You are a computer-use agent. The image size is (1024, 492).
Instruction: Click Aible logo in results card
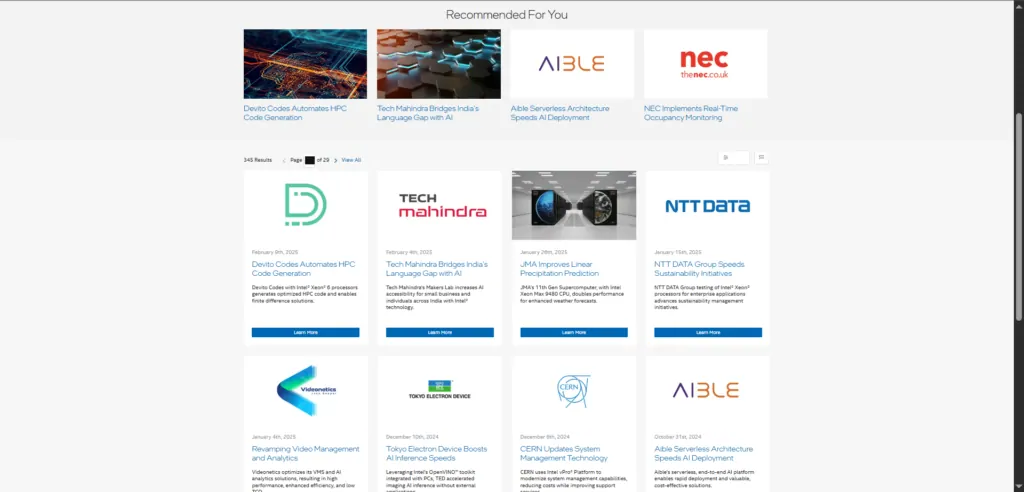click(x=708, y=390)
